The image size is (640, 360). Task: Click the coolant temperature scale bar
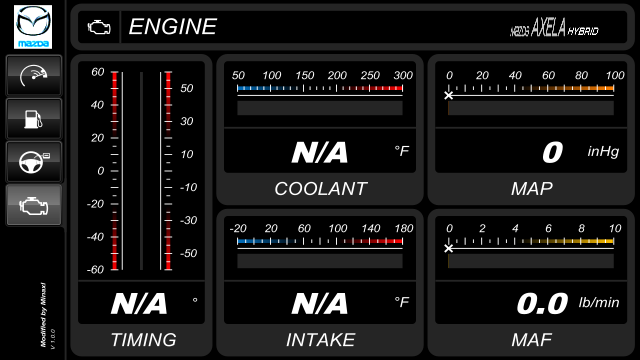point(320,88)
